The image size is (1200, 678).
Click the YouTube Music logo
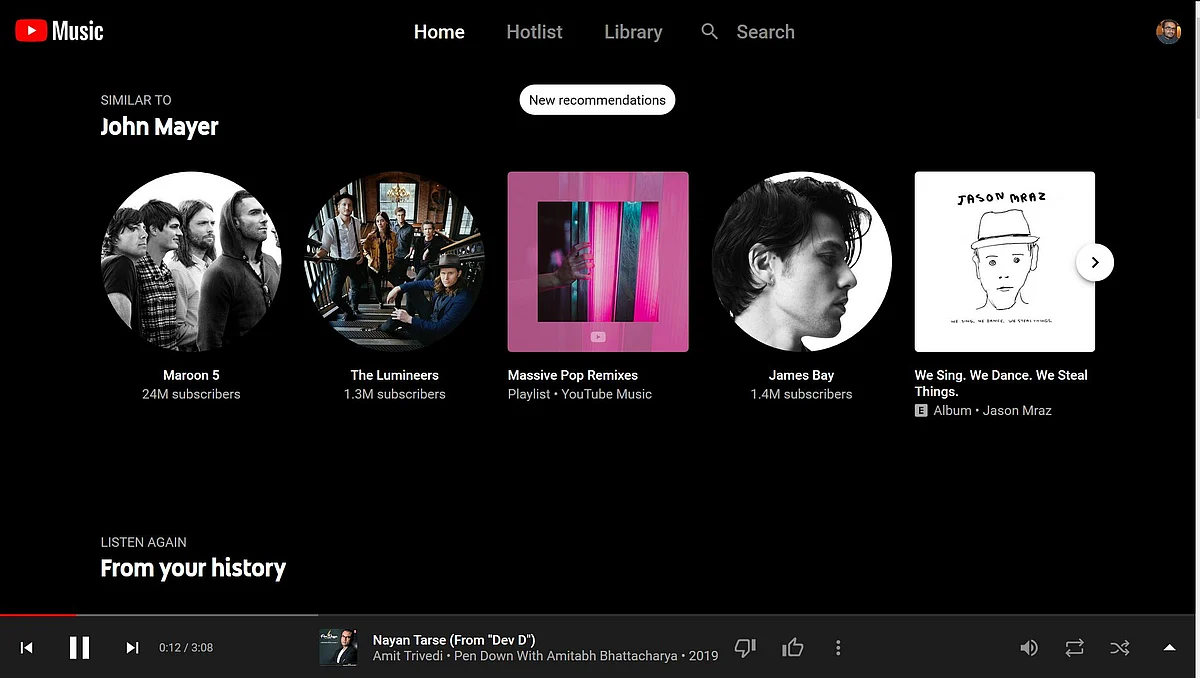[59, 31]
